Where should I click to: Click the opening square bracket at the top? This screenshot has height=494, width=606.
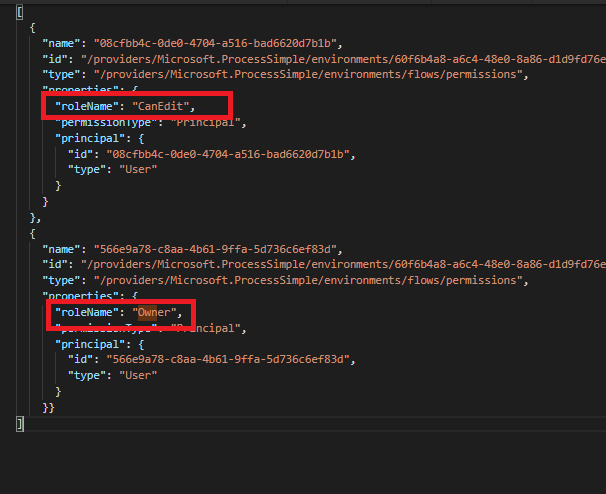click(x=20, y=13)
